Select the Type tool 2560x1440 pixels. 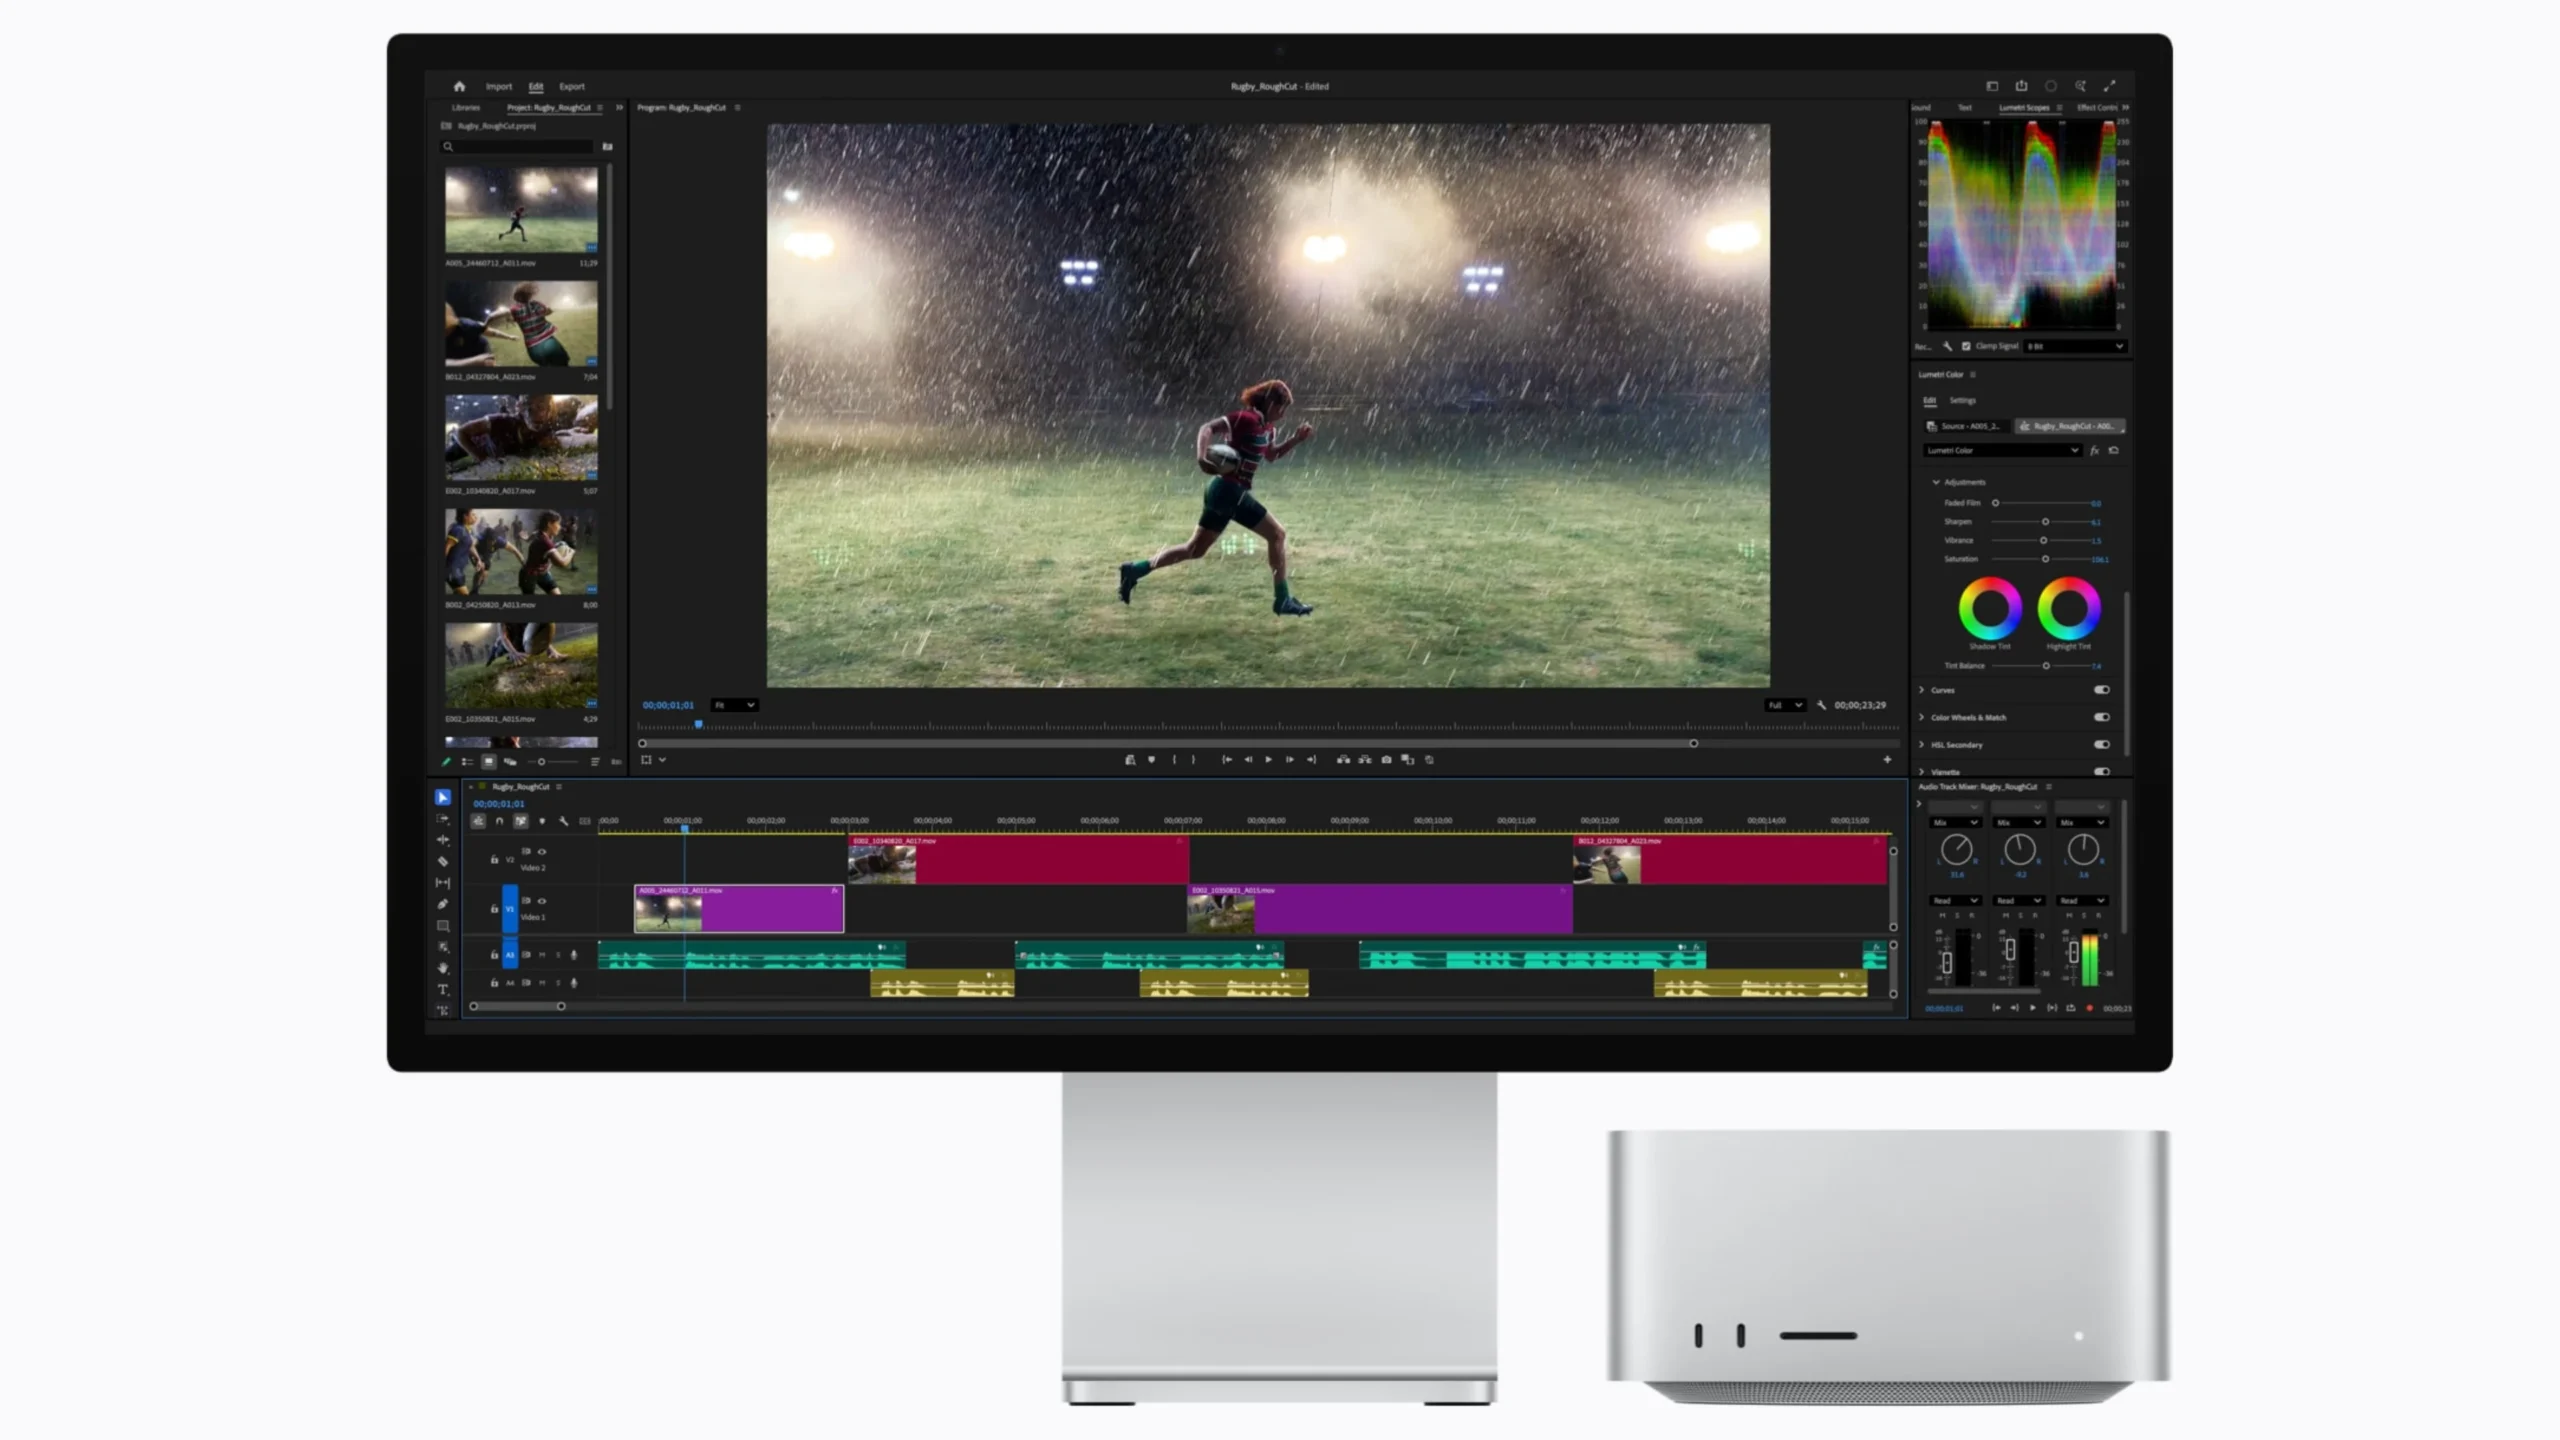[443, 989]
